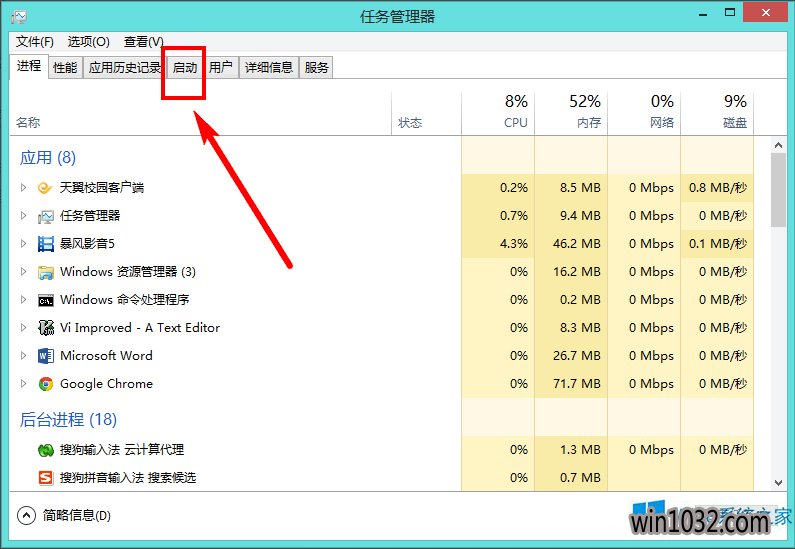Expand the Windows 资源管理器 process group
The image size is (795, 549).
point(23,271)
